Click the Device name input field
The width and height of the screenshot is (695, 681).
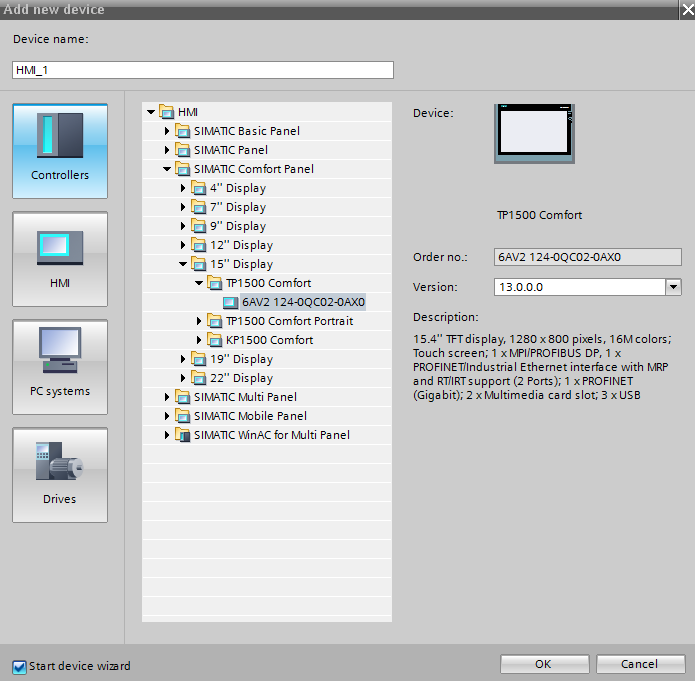[203, 70]
